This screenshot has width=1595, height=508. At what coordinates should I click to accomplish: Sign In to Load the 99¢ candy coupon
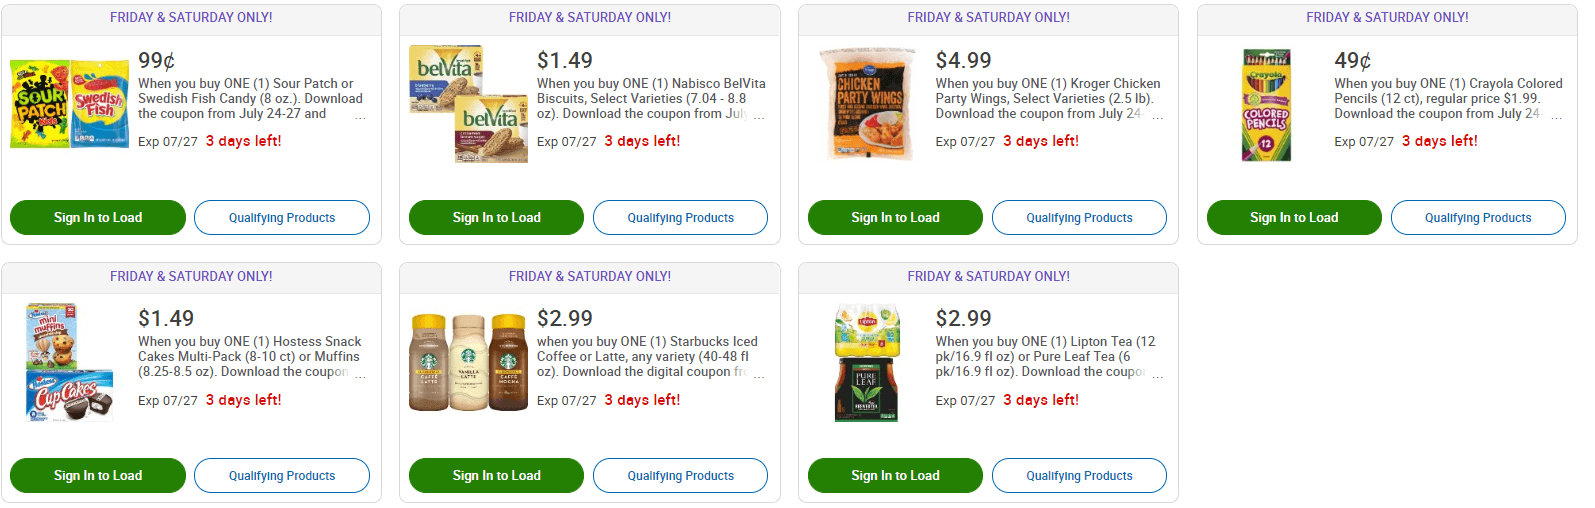(x=98, y=217)
